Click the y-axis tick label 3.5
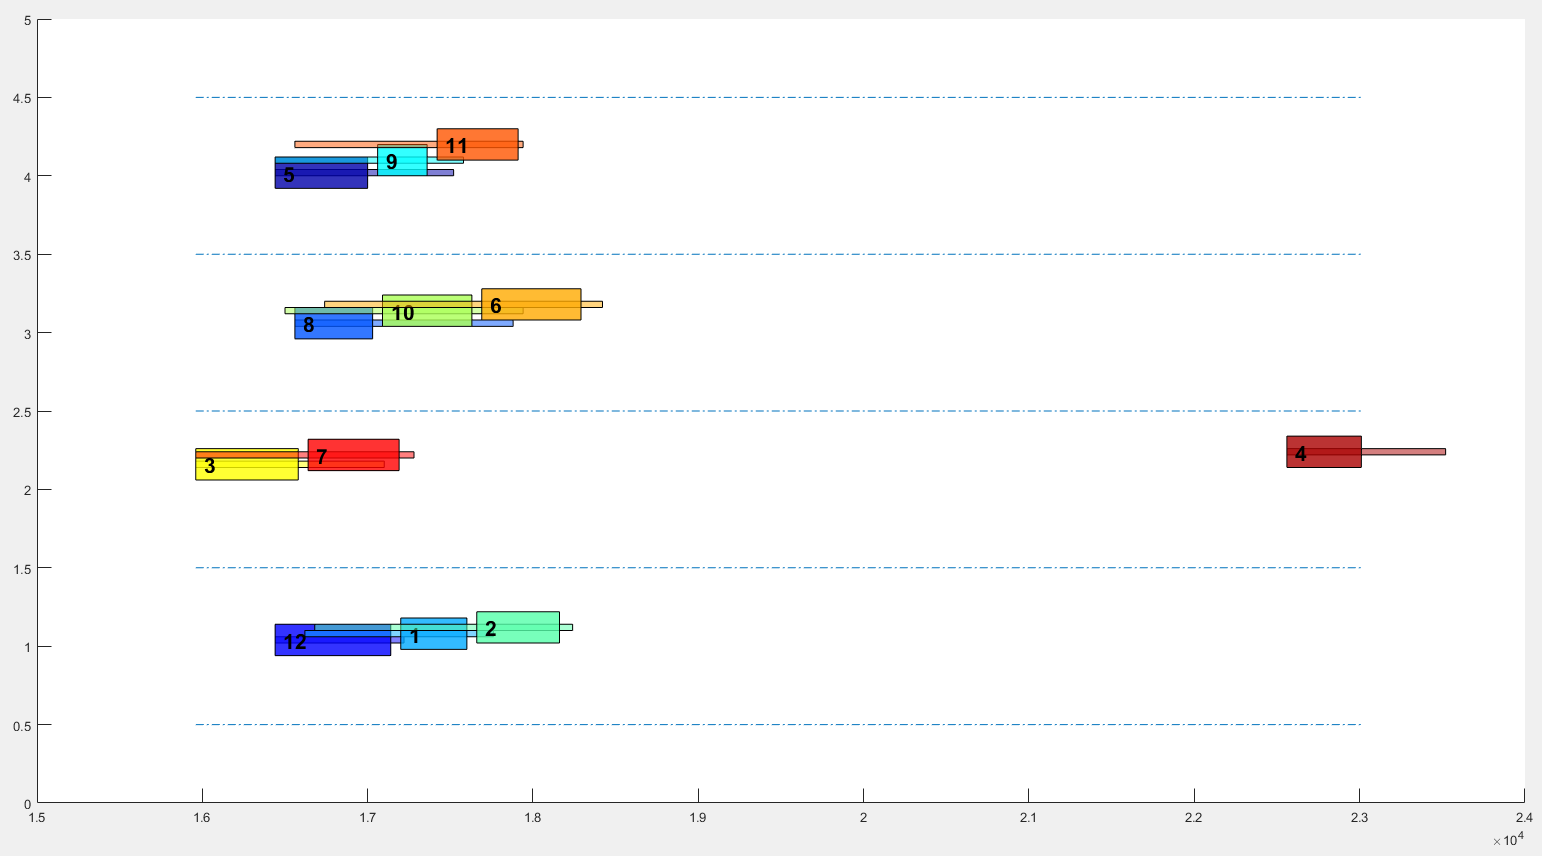The height and width of the screenshot is (856, 1542). point(21,255)
